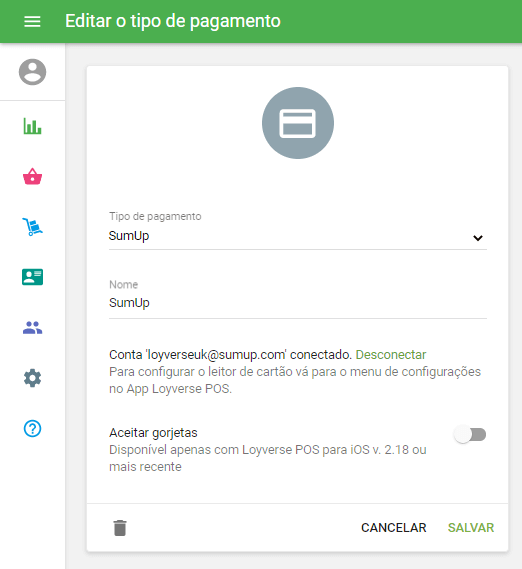
Task: Open the user account profile icon
Action: coord(32,72)
